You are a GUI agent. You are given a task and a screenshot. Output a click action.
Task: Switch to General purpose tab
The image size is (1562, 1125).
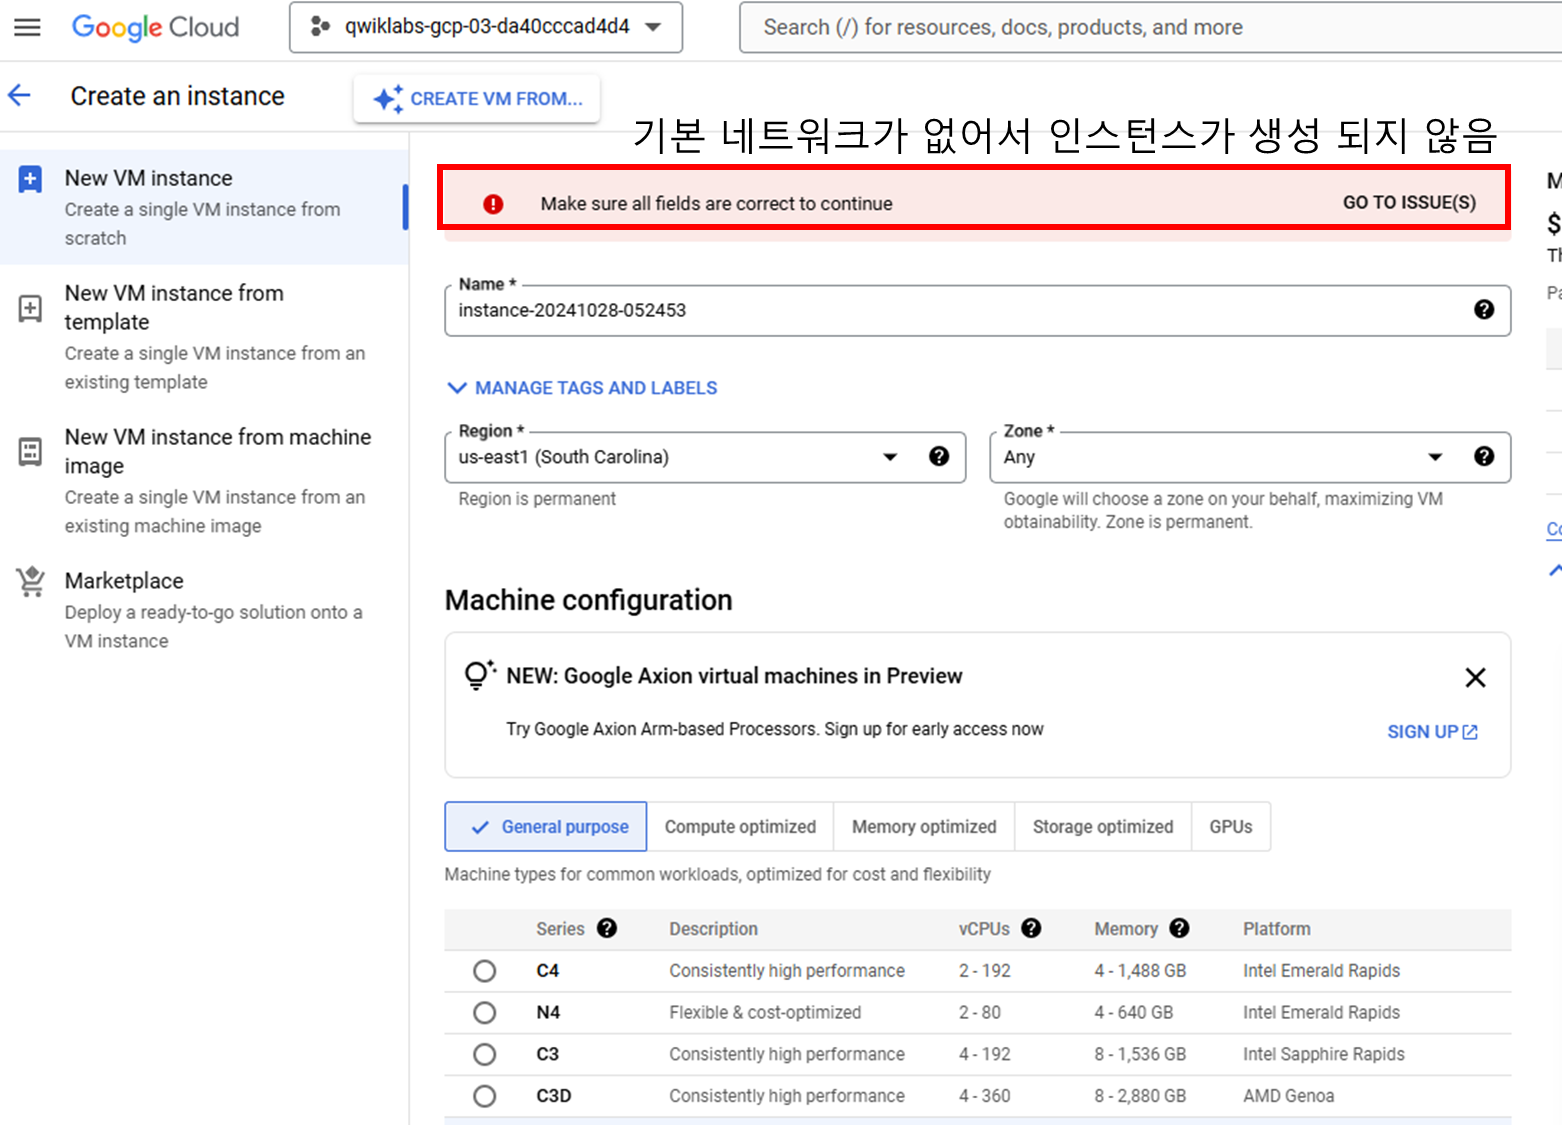coord(546,827)
